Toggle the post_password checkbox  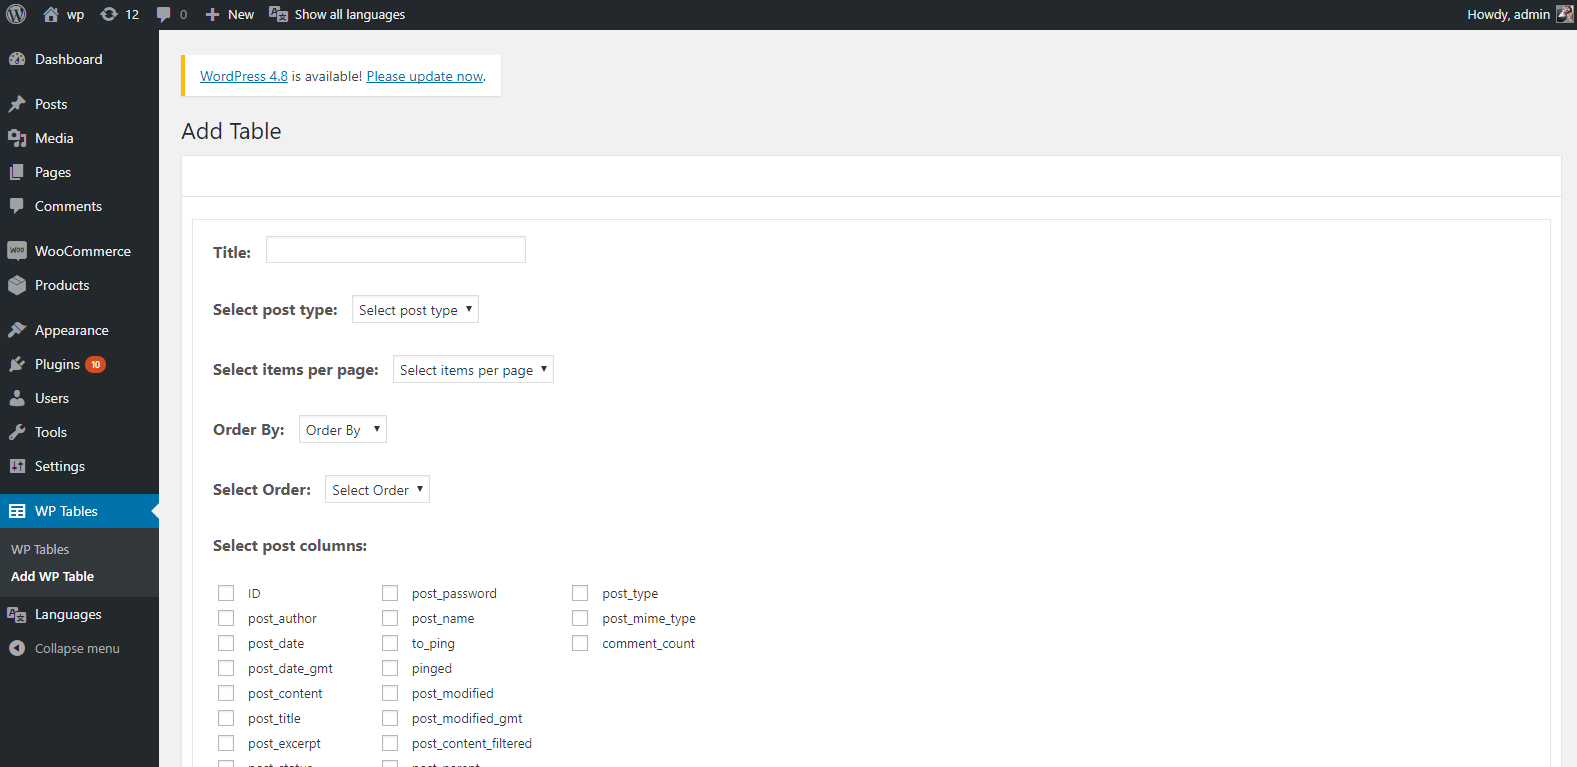click(390, 593)
